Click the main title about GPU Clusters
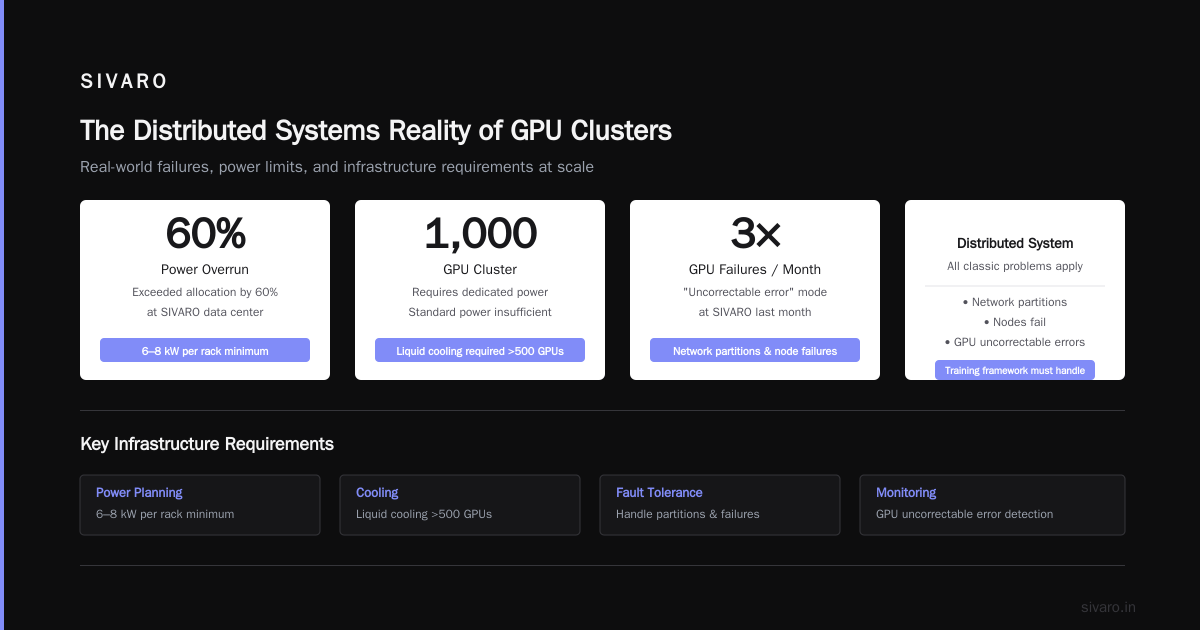This screenshot has height=630, width=1200. tap(376, 131)
